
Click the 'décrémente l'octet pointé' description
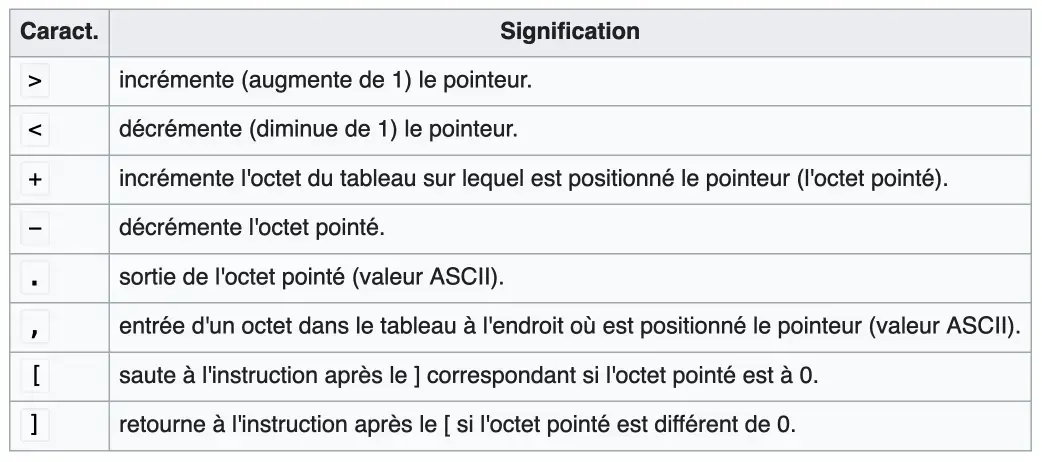tap(253, 228)
